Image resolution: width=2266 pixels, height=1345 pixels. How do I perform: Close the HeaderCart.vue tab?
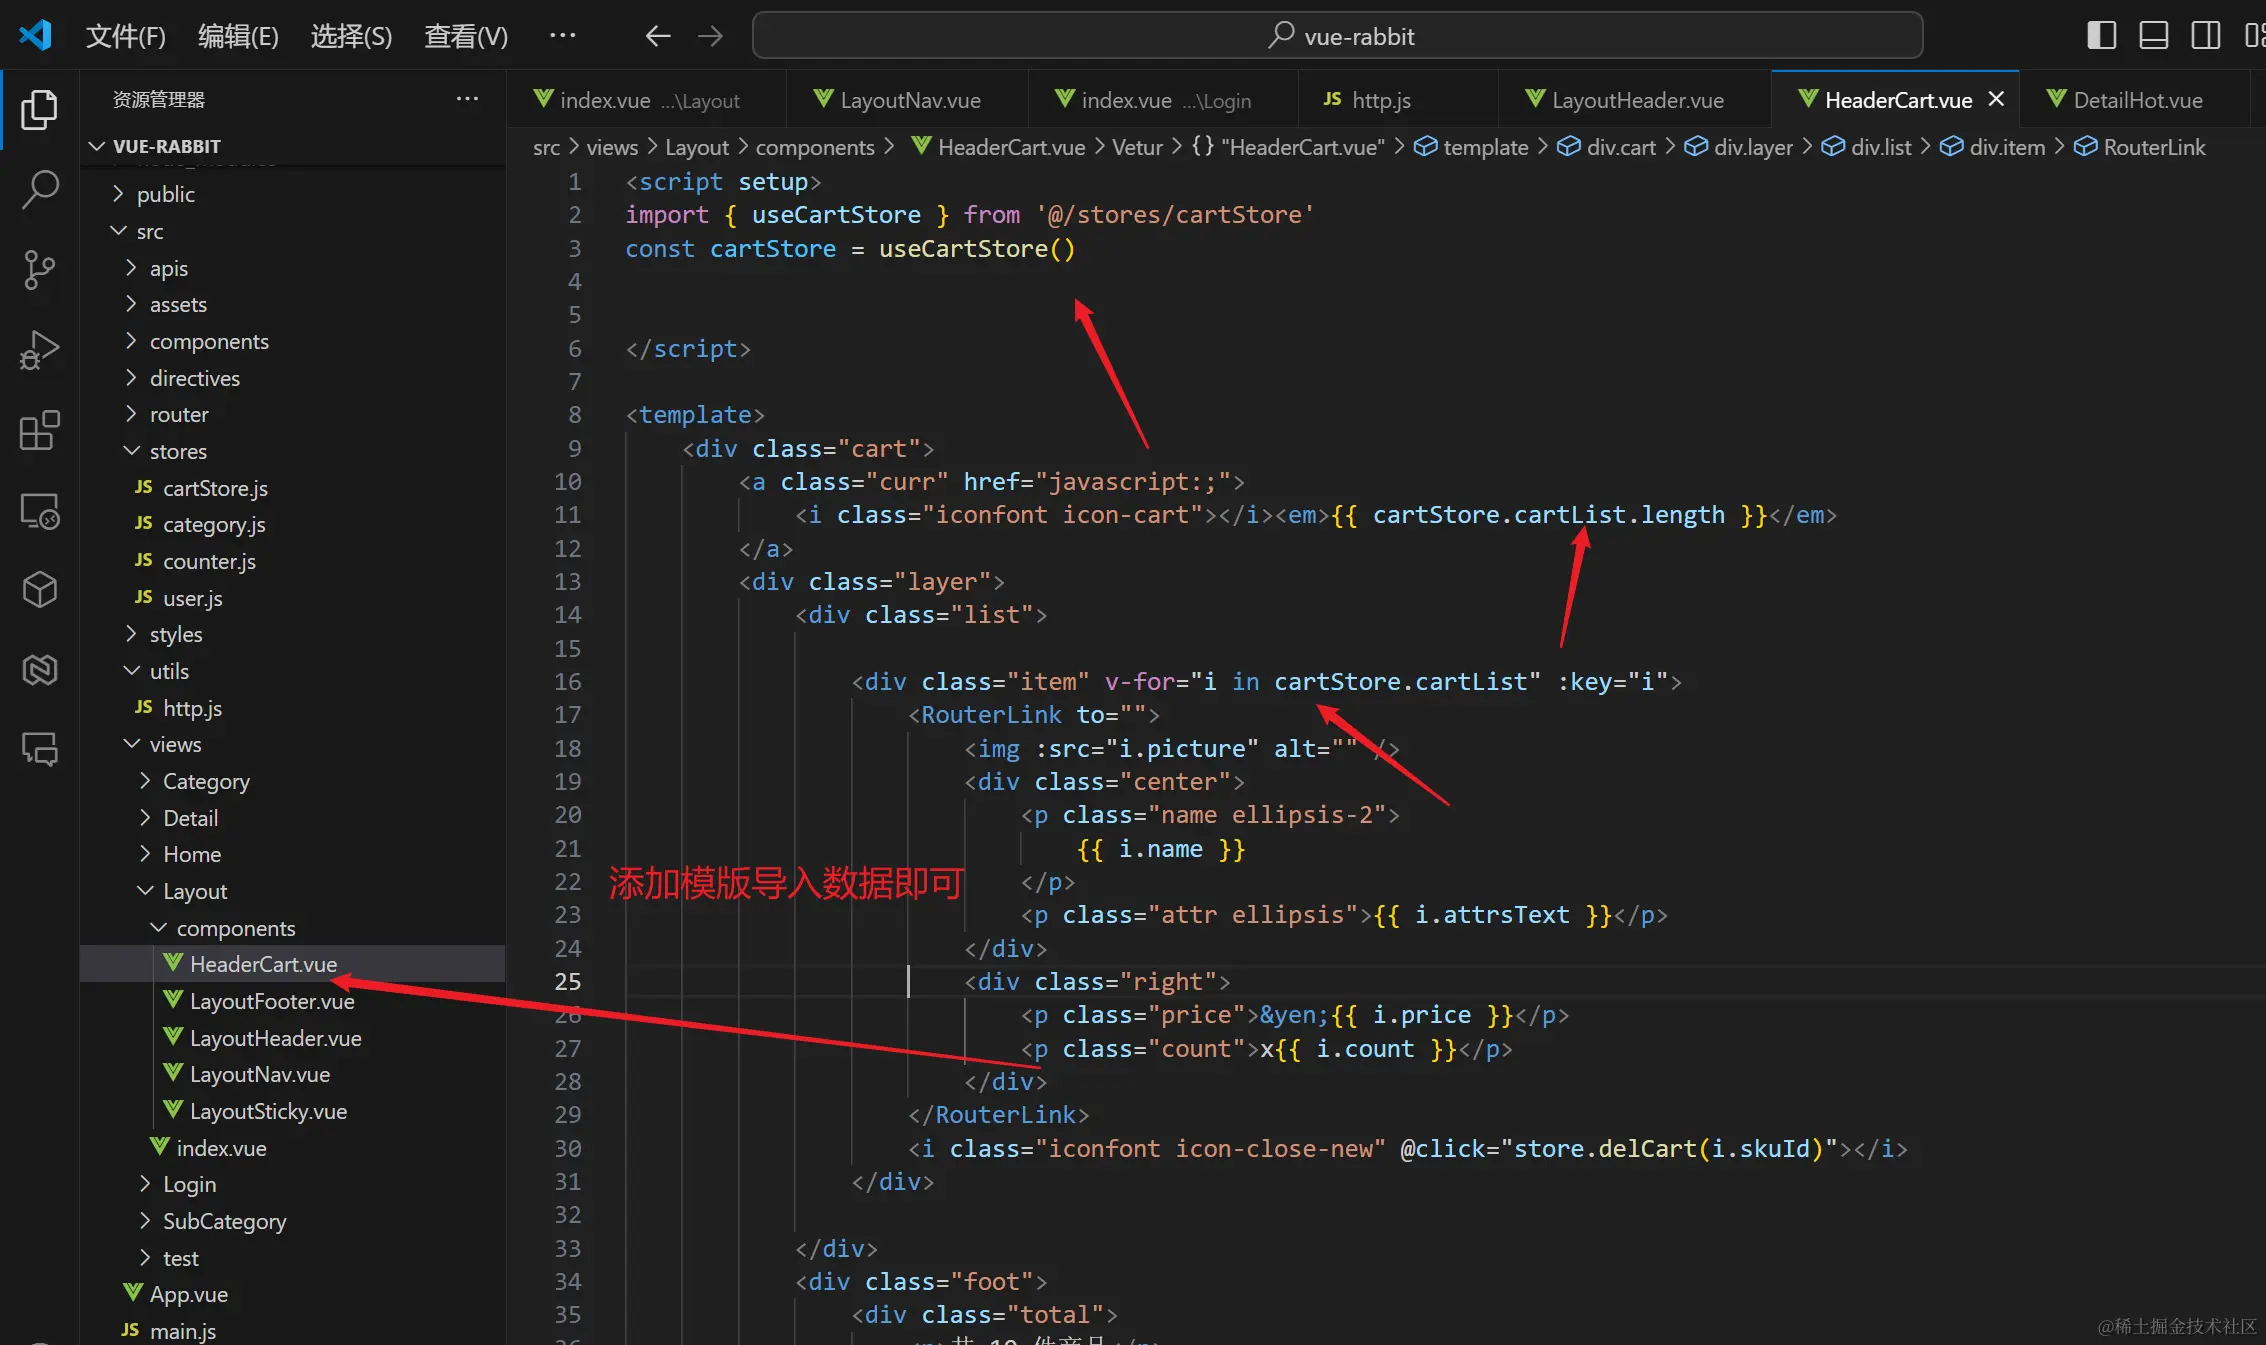coord(1996,99)
